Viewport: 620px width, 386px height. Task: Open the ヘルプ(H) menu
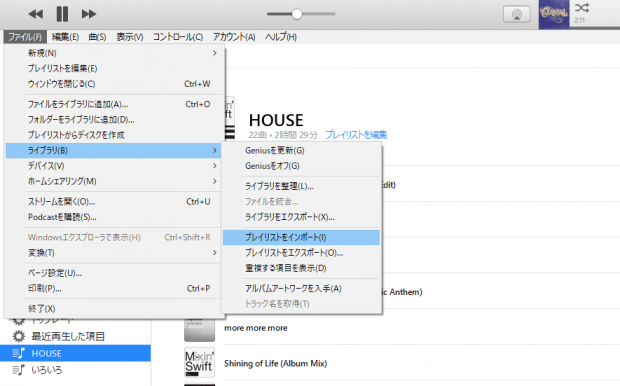(x=281, y=37)
